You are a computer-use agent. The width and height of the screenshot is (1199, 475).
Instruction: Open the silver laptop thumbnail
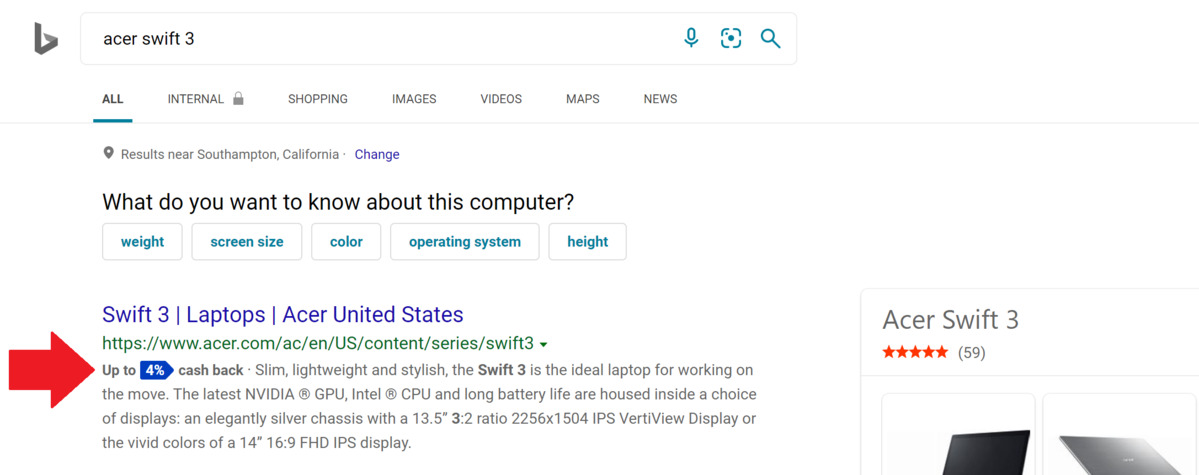pyautogui.click(x=1121, y=434)
